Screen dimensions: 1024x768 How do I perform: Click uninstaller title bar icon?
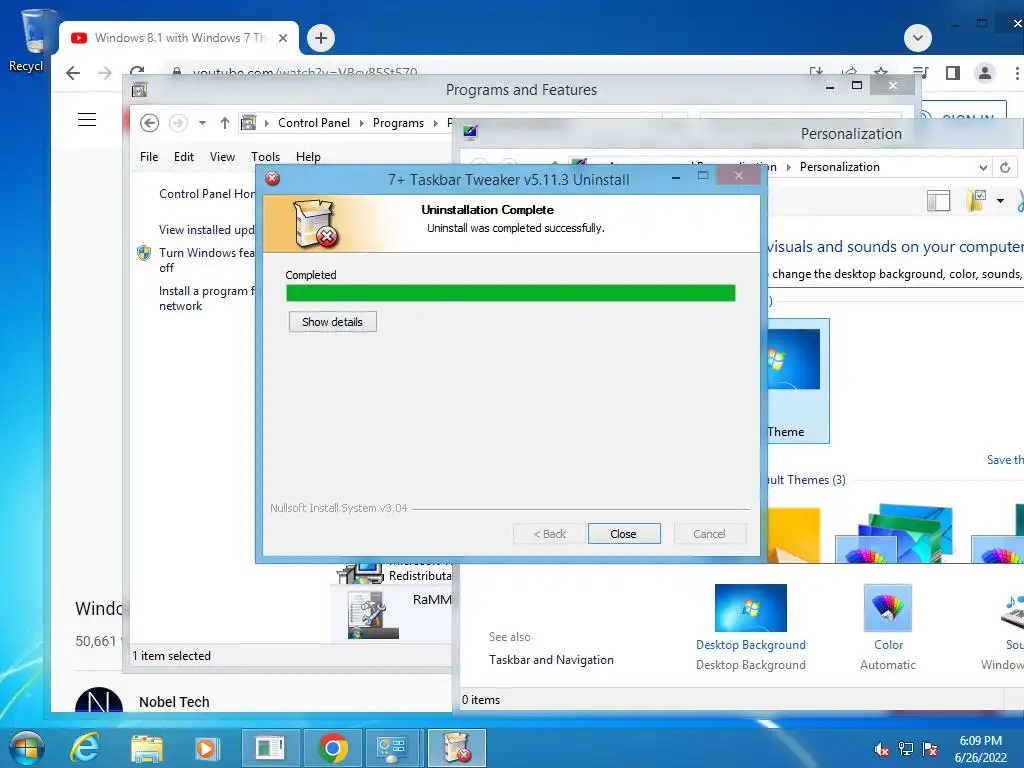tap(273, 178)
